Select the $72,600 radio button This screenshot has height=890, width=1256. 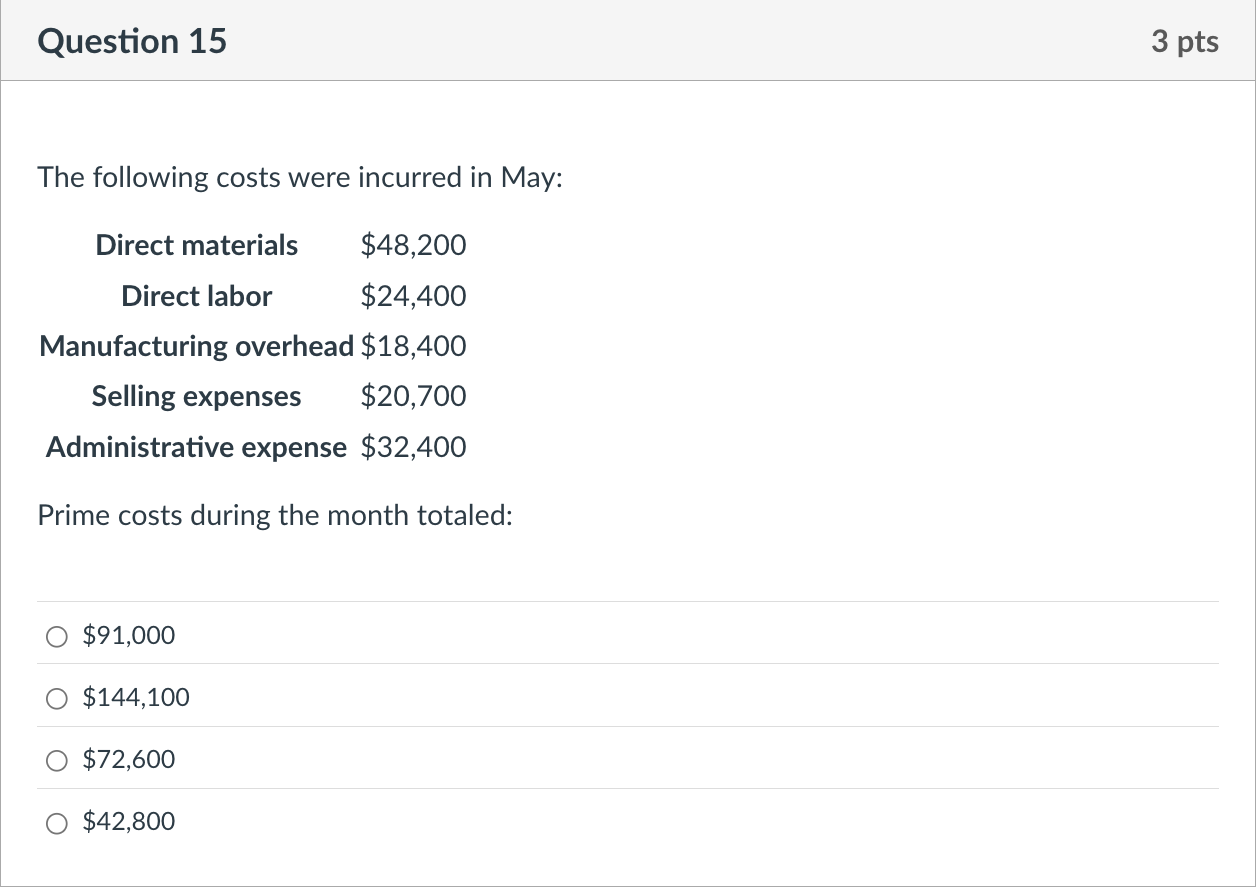57,760
